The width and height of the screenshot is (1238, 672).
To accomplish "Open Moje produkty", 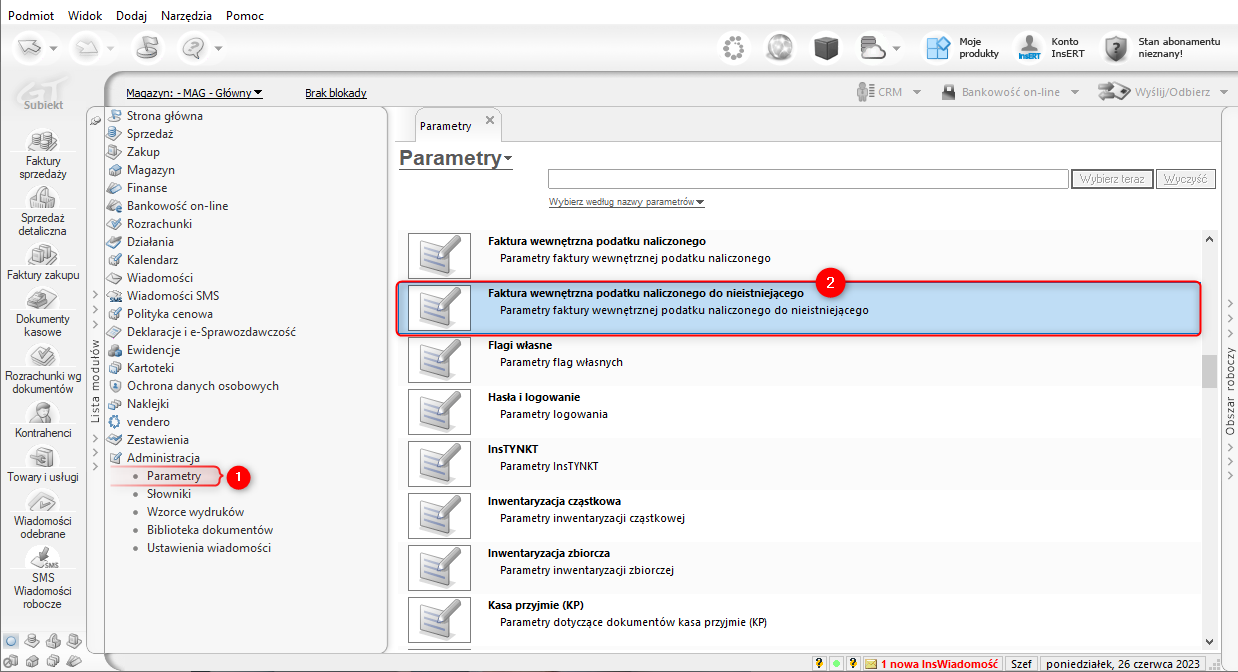I will coord(962,47).
